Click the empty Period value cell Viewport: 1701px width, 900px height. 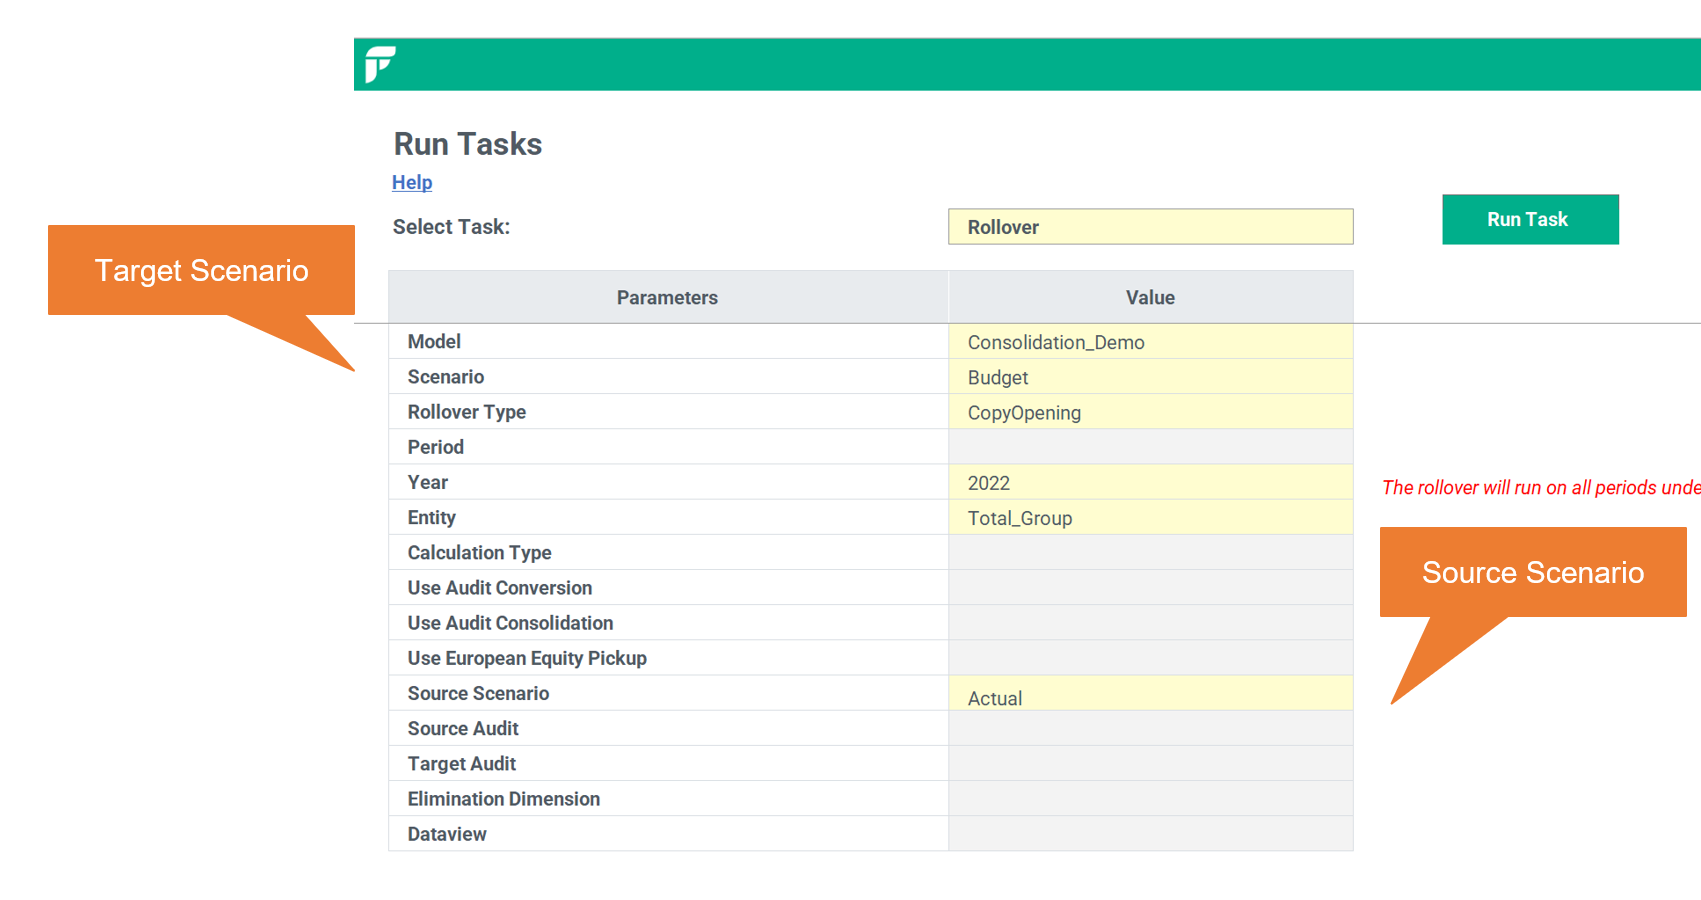coord(1150,447)
